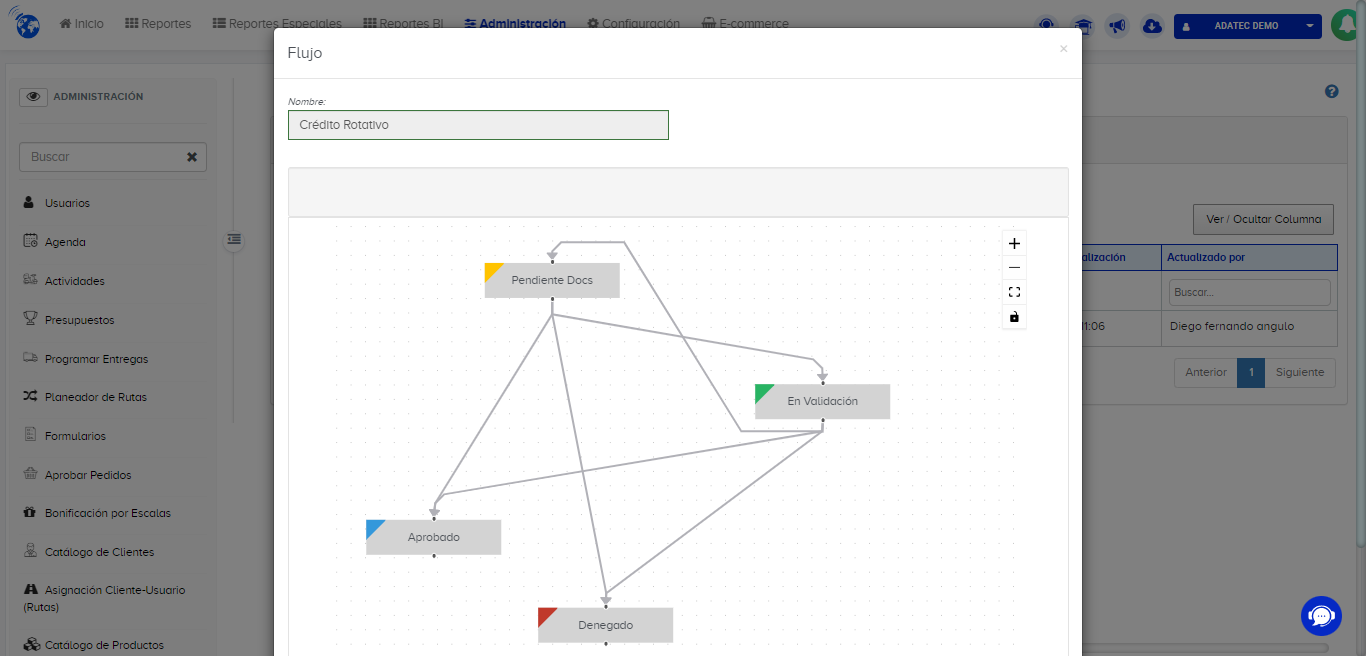Collapse the sidebar using the handle icon
This screenshot has height=656, width=1366.
click(233, 240)
